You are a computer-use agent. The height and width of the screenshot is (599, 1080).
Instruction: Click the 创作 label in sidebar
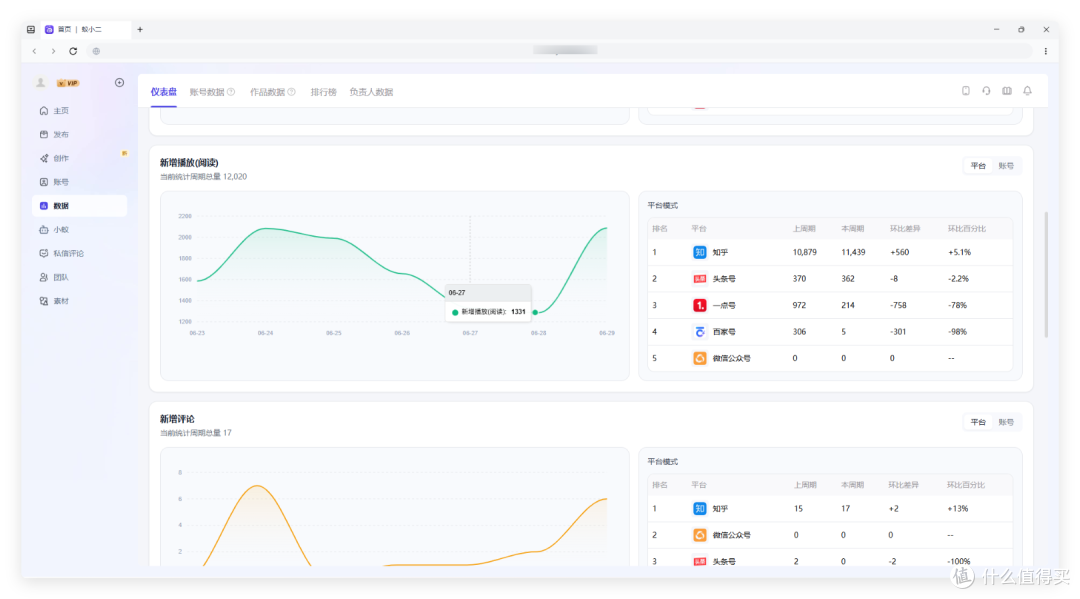(61, 158)
